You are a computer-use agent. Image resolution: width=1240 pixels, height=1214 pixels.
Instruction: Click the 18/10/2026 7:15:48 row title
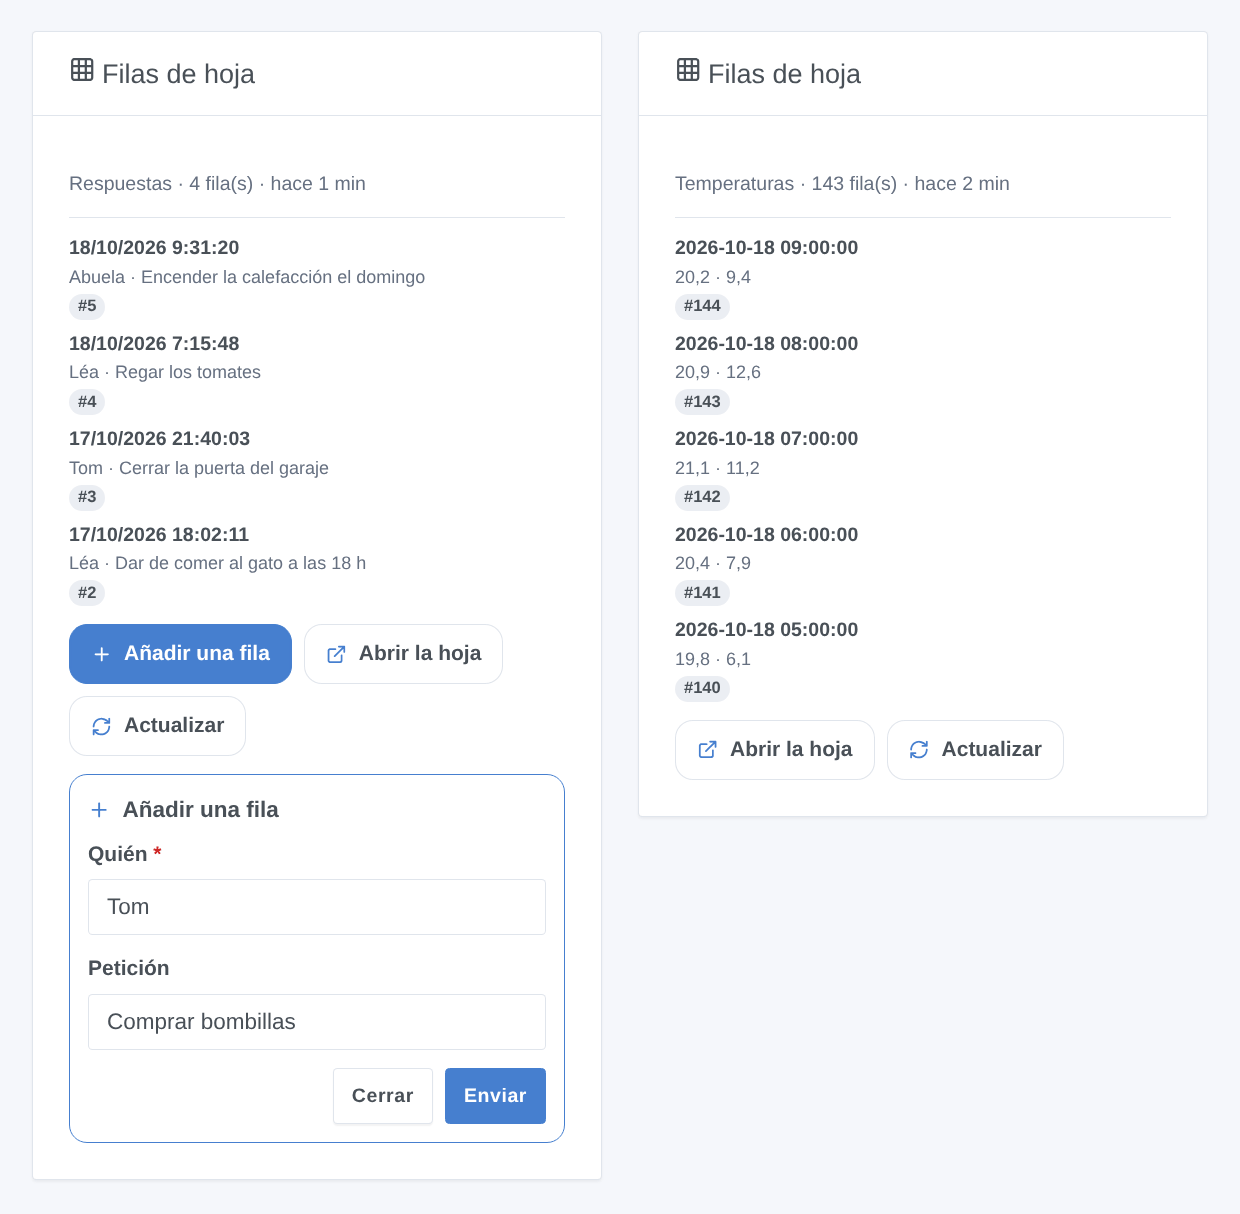point(154,344)
